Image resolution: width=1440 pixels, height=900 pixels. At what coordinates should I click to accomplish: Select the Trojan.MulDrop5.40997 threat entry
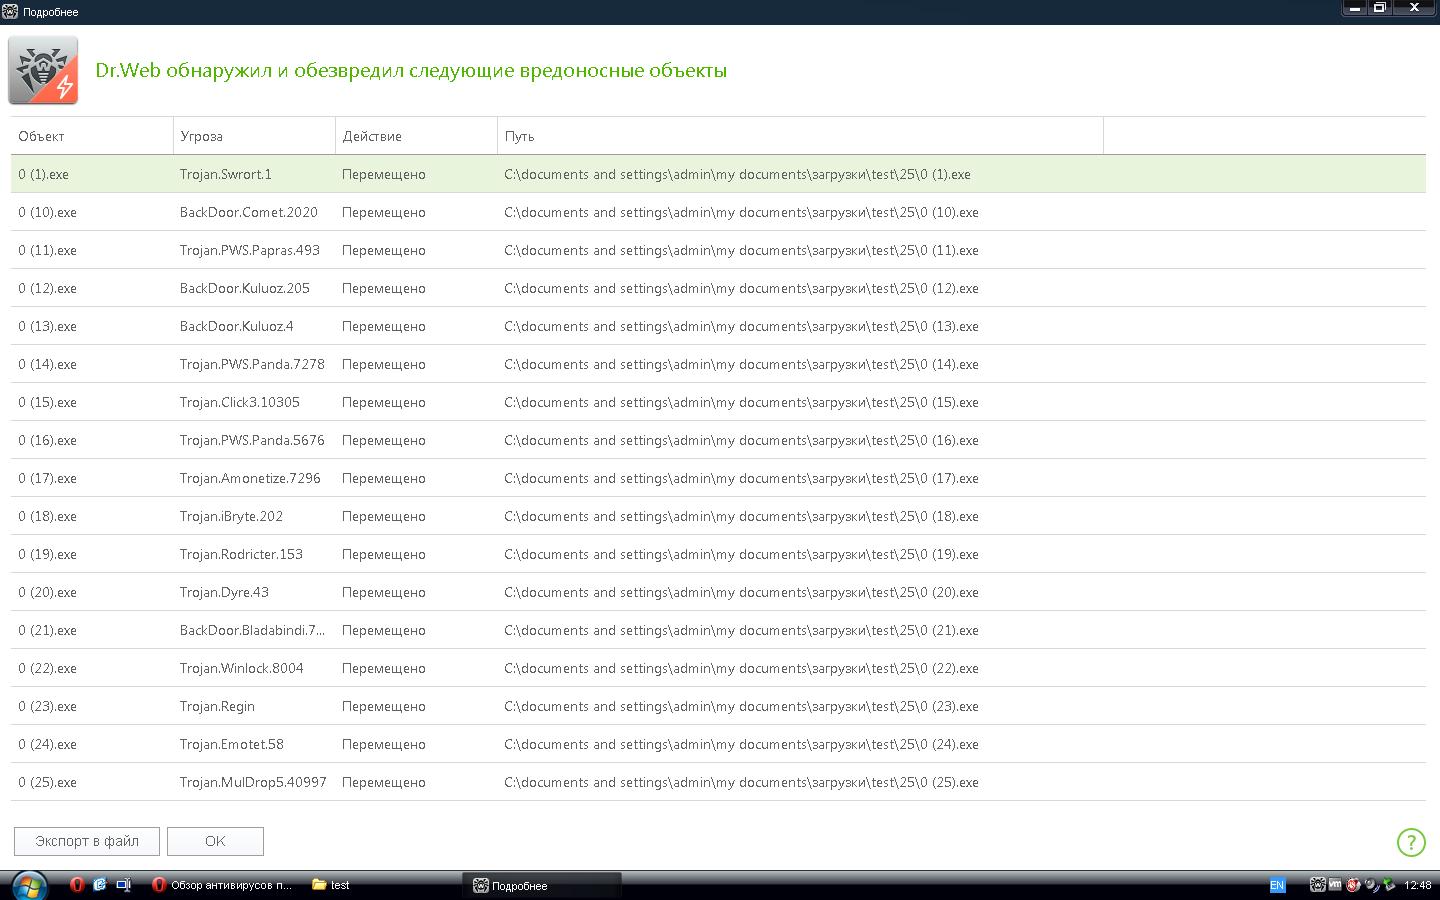tap(253, 782)
